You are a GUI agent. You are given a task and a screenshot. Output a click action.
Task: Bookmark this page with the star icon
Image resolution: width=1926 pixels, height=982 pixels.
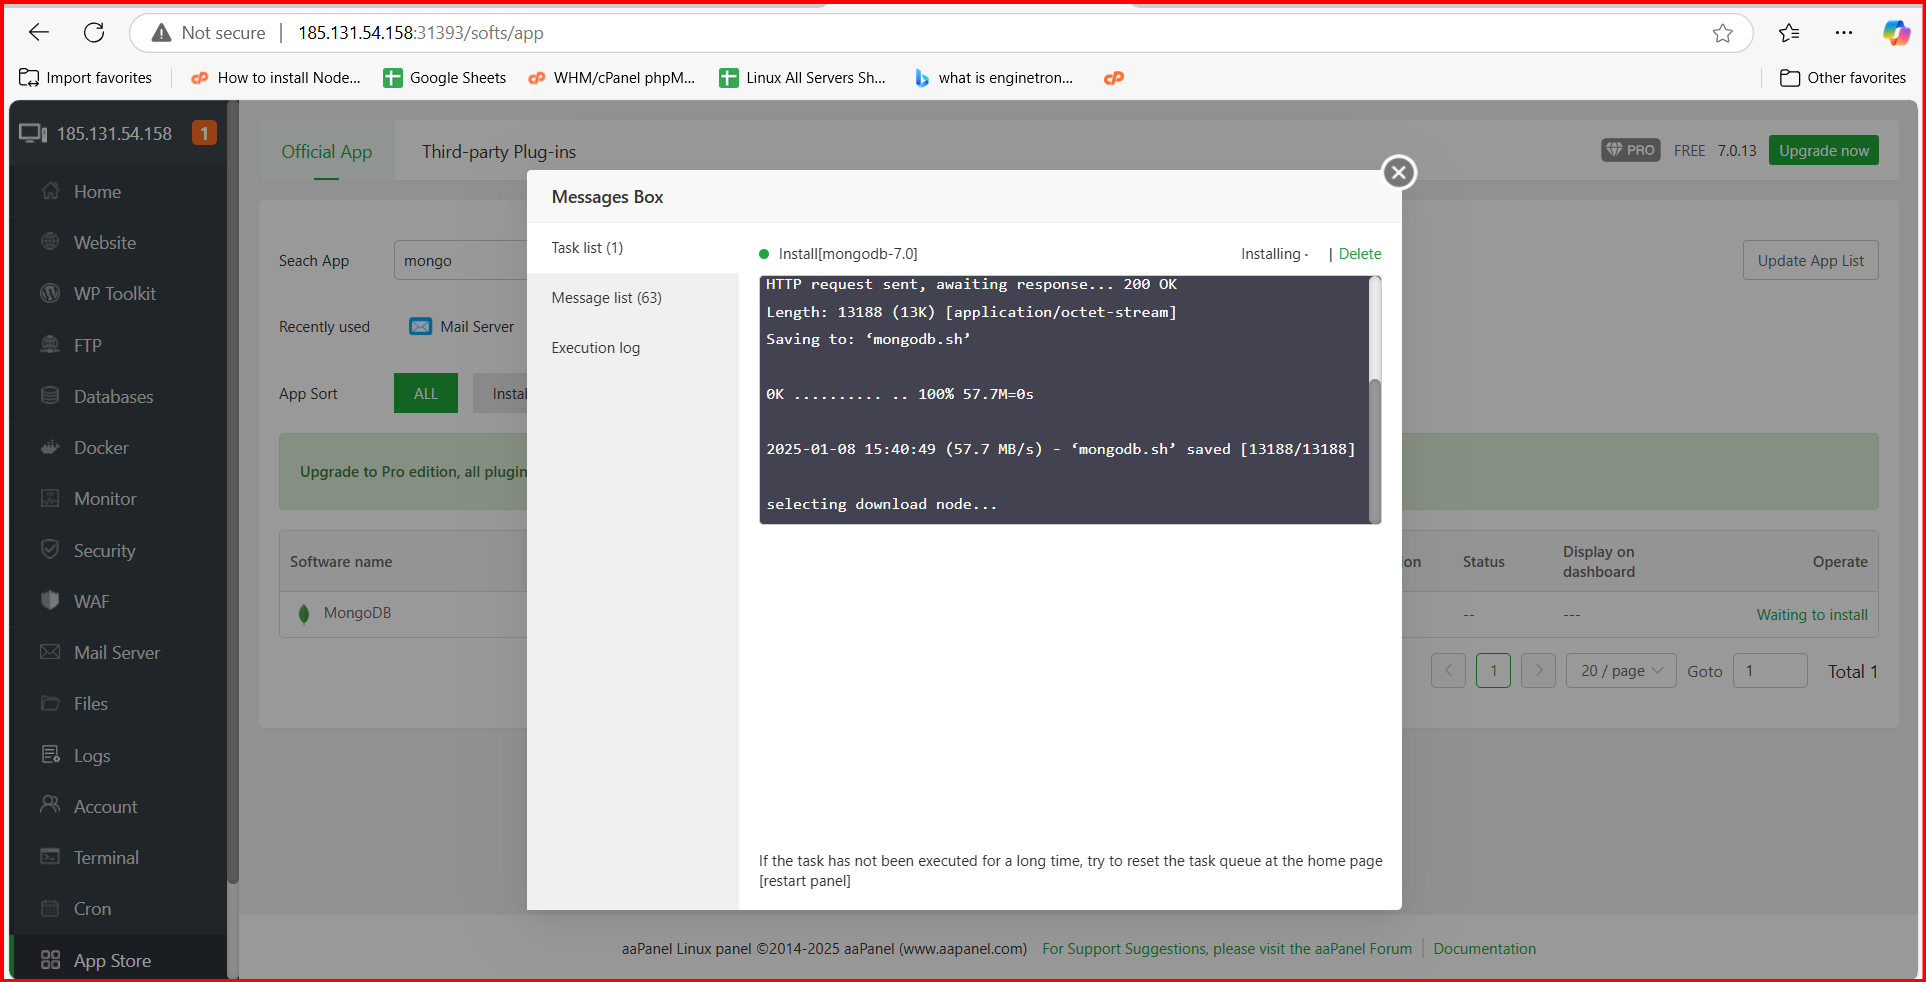(x=1722, y=33)
